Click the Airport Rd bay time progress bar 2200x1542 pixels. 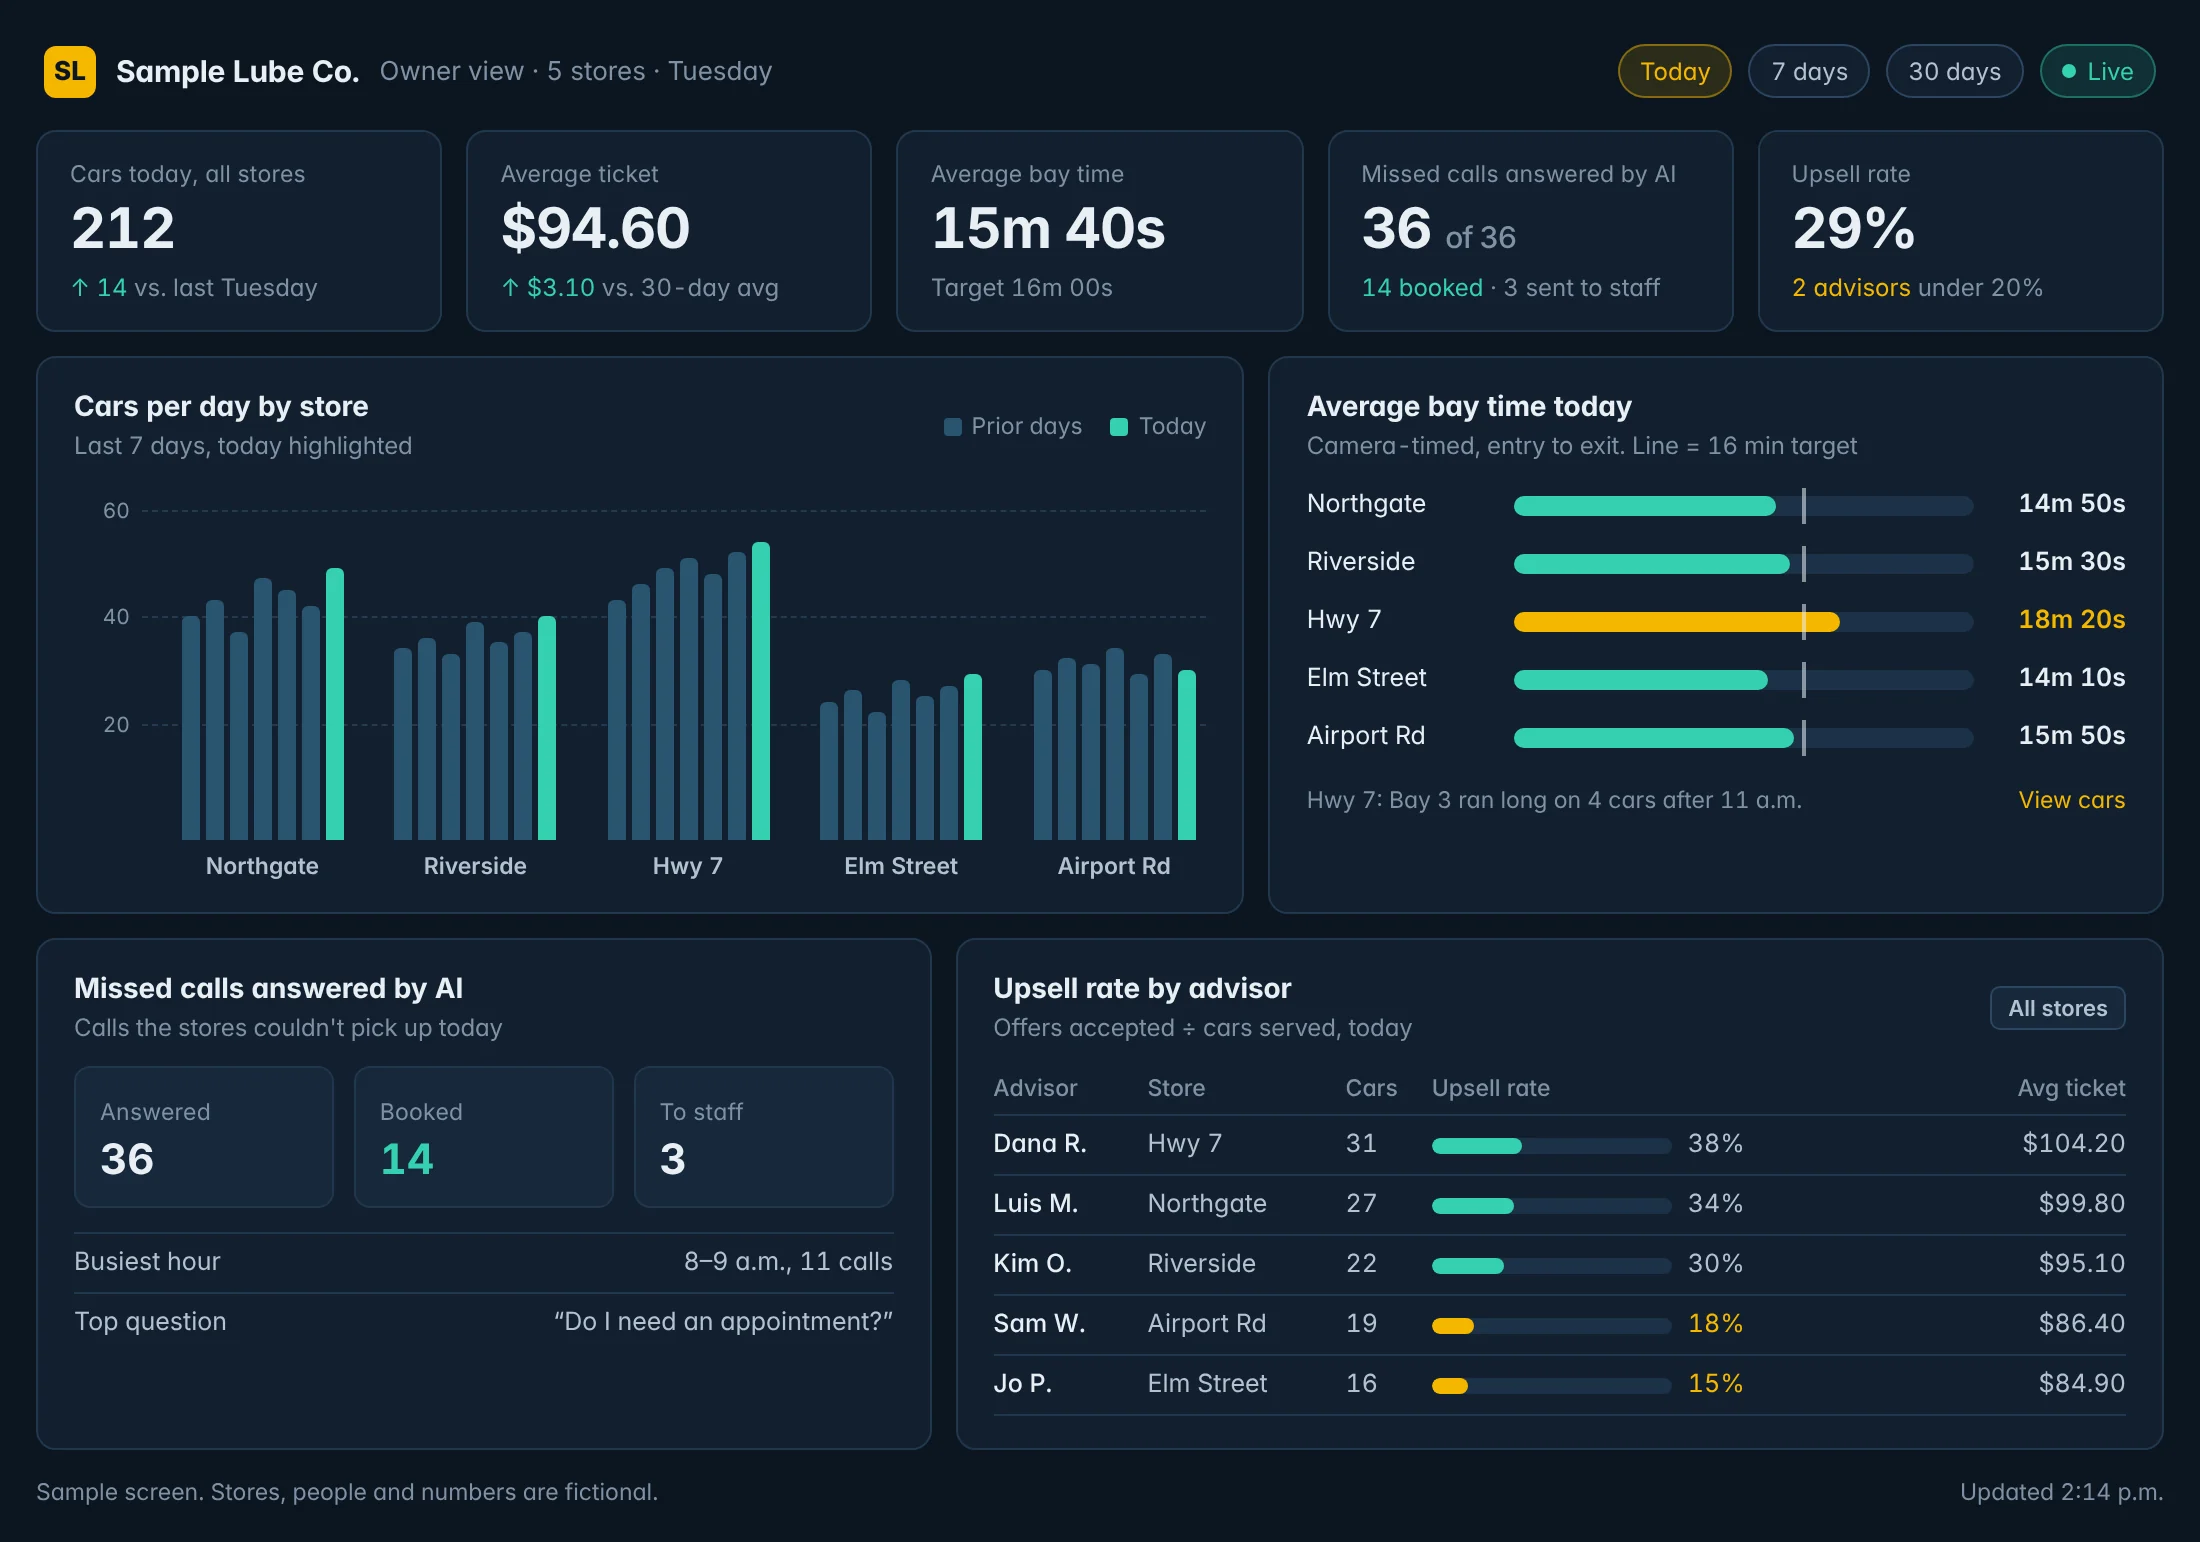click(x=1743, y=738)
